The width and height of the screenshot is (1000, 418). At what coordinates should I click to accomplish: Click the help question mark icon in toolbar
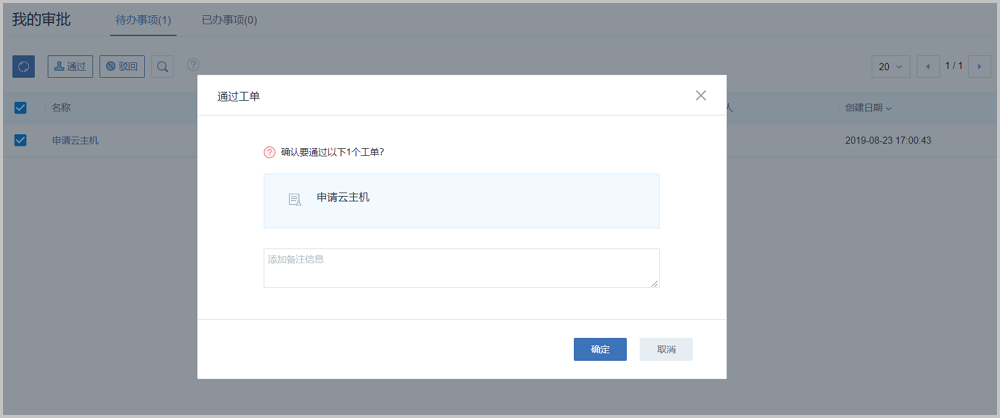click(x=193, y=66)
